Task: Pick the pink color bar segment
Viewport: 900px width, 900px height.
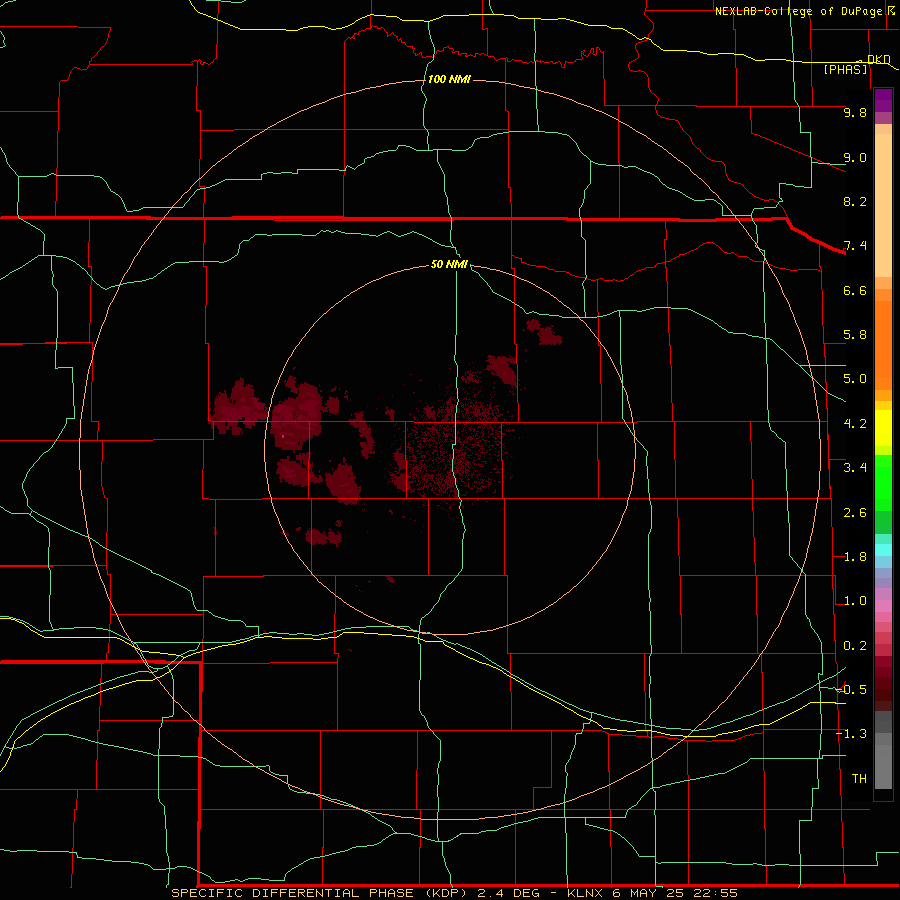Action: 883,606
